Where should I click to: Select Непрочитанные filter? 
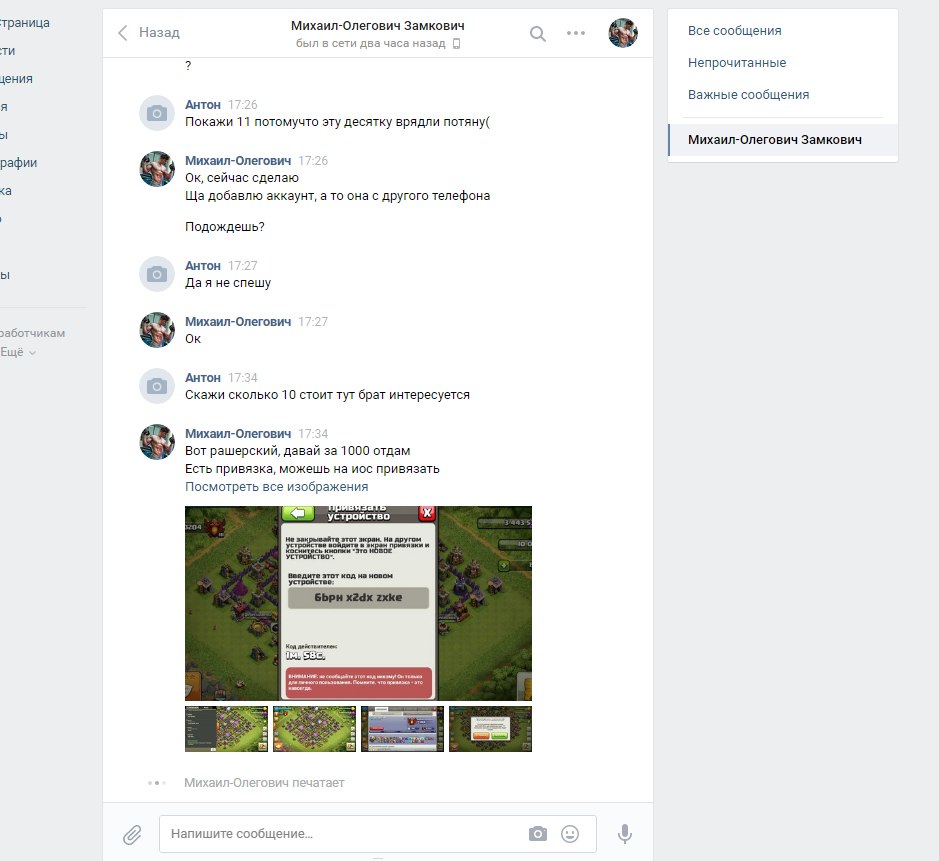pos(737,63)
